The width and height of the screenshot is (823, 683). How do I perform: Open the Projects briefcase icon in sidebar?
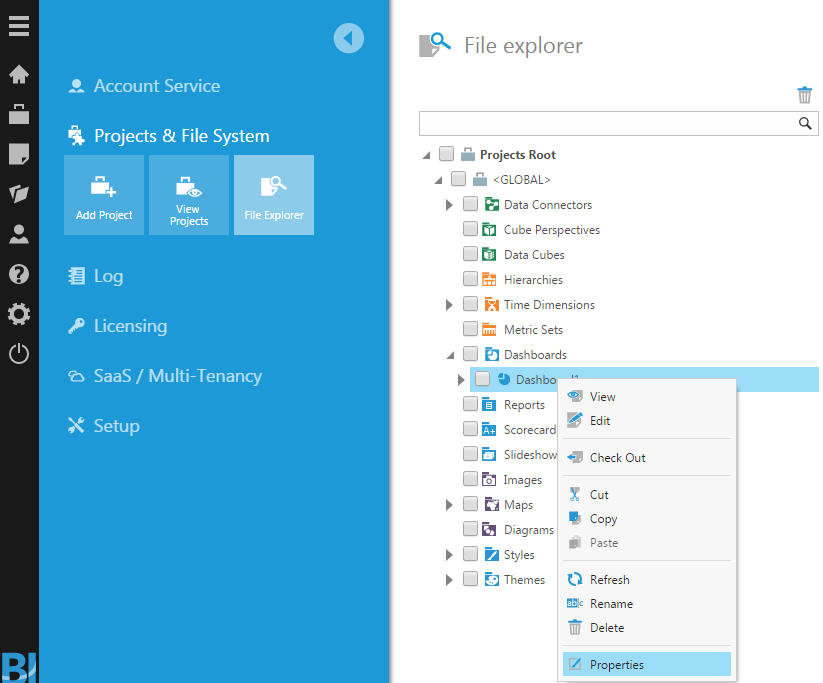[x=19, y=114]
